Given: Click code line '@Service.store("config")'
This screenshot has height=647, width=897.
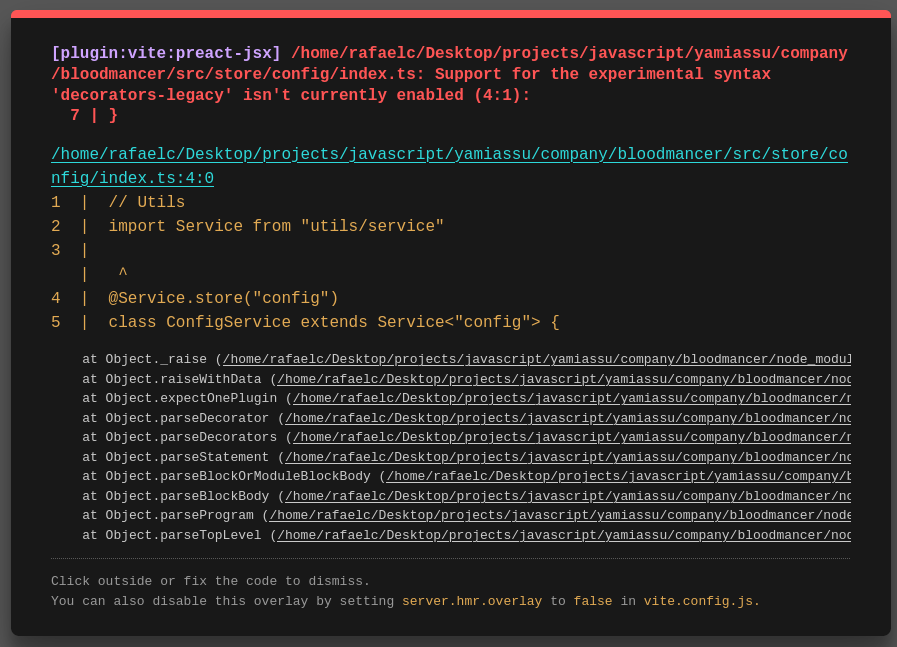Looking at the screenshot, I should [223, 298].
